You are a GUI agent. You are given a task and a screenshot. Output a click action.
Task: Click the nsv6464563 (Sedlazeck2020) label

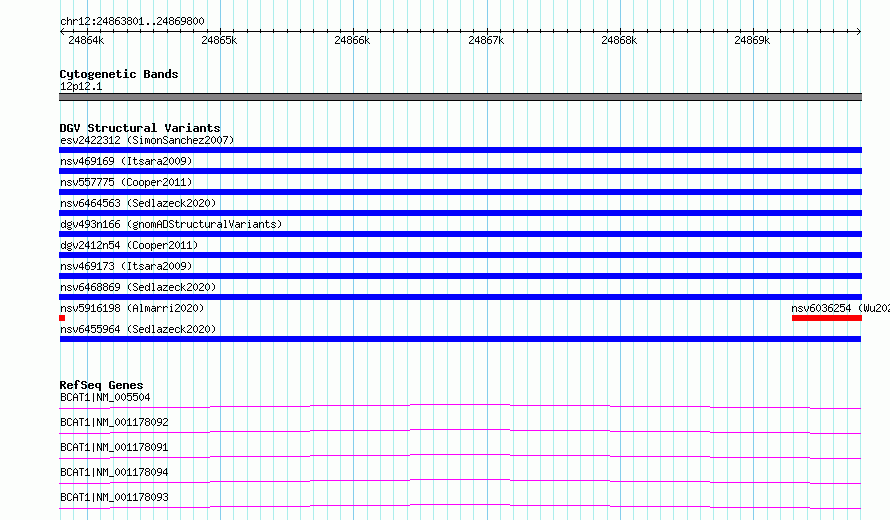pos(138,203)
